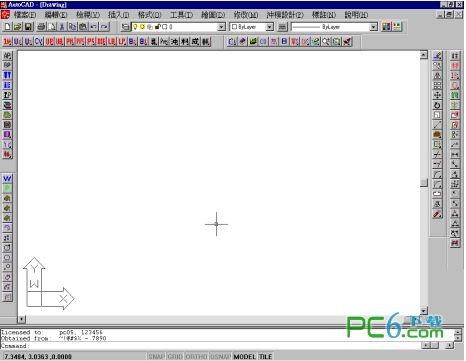Toggle MODEL space in status bar
Screen dimensions: 466x361
click(245, 357)
